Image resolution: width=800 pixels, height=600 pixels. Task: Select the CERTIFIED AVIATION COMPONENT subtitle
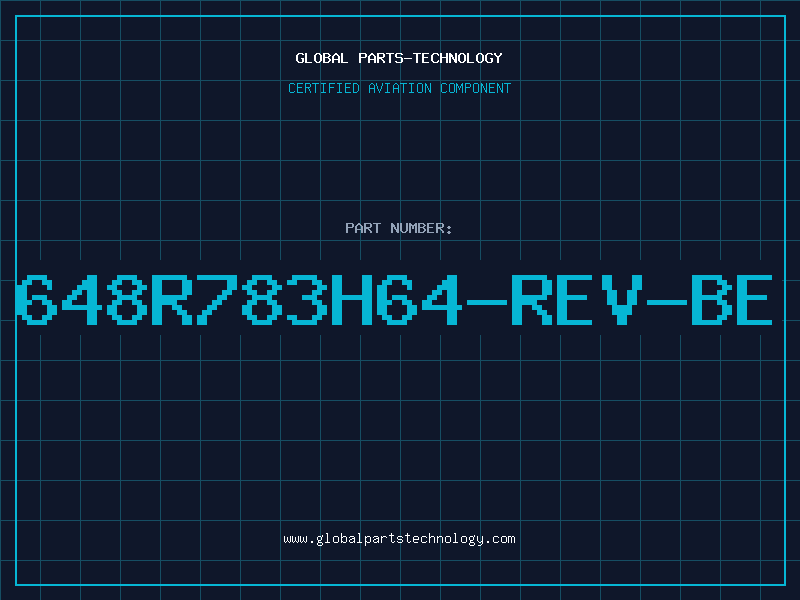pyautogui.click(x=399, y=88)
